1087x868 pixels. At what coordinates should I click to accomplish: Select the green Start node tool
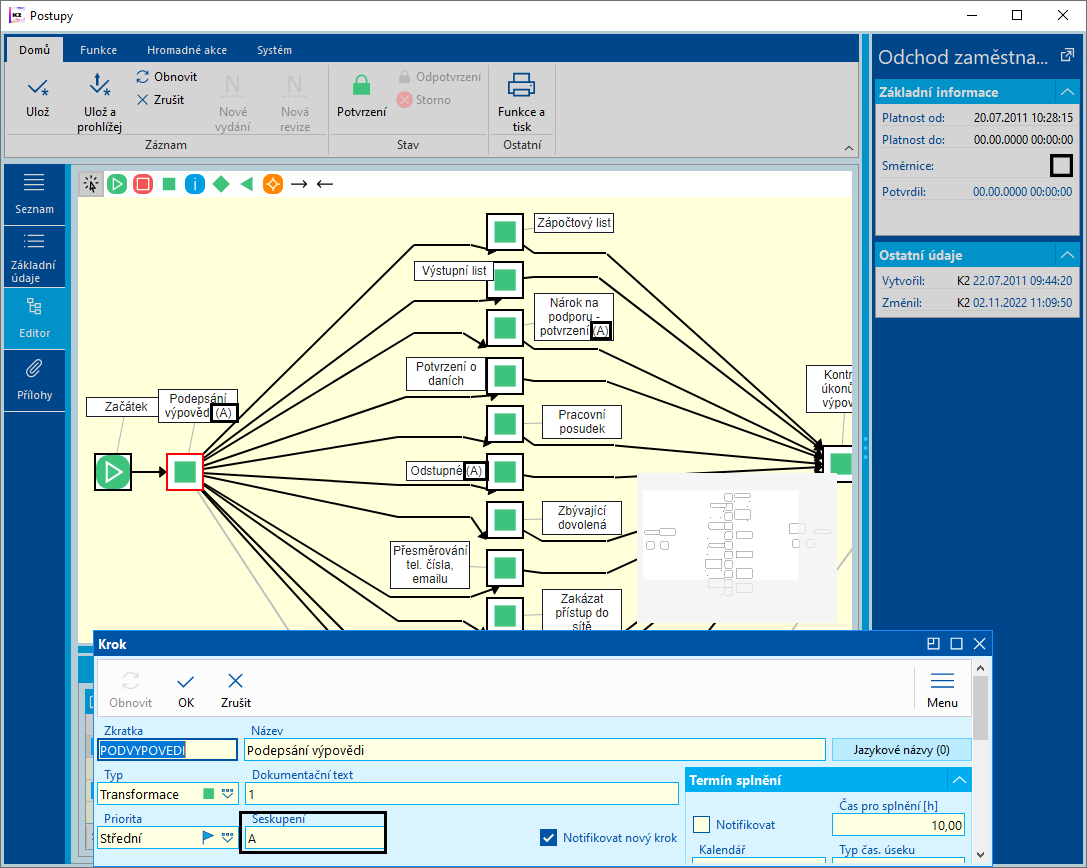coord(117,184)
